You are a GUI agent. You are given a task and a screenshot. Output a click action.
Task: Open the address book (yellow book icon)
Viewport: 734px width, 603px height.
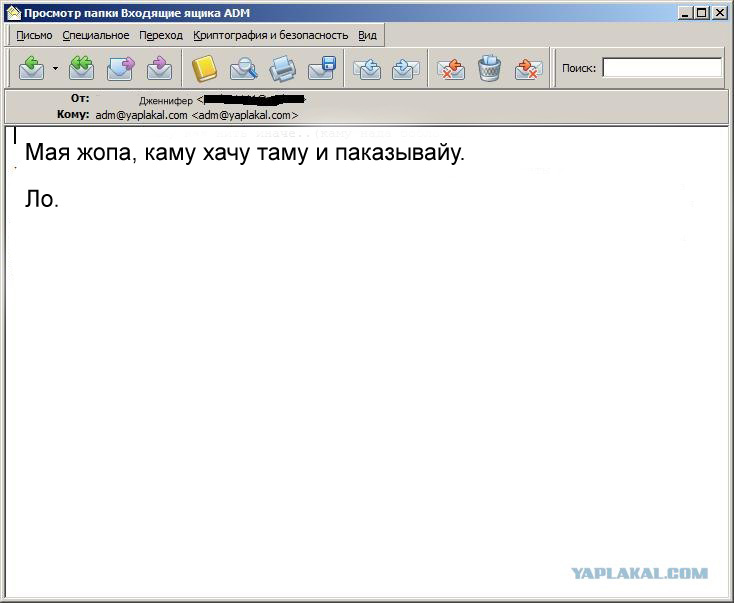click(205, 68)
